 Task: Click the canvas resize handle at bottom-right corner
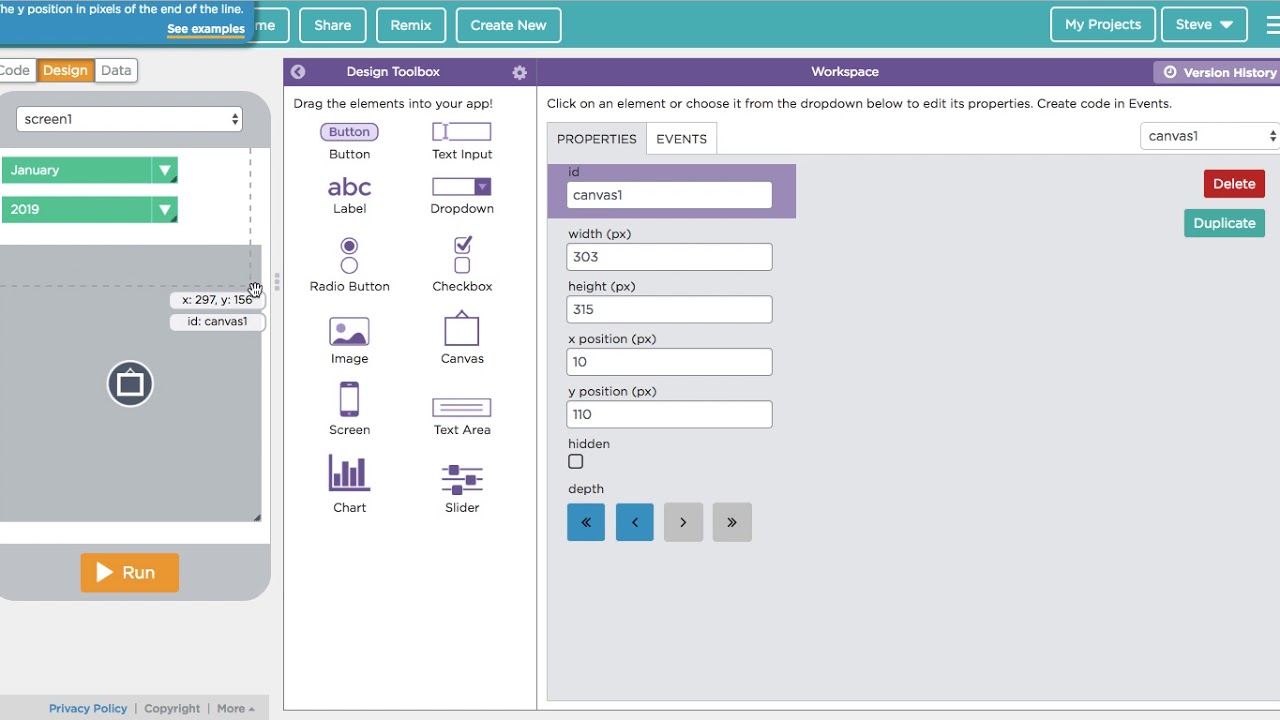tap(257, 517)
